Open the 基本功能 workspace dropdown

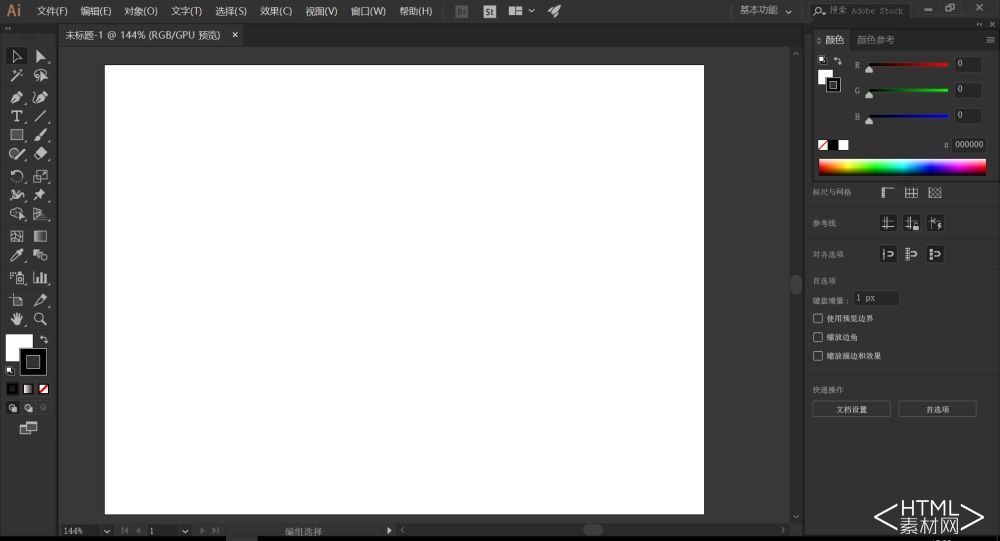(765, 10)
